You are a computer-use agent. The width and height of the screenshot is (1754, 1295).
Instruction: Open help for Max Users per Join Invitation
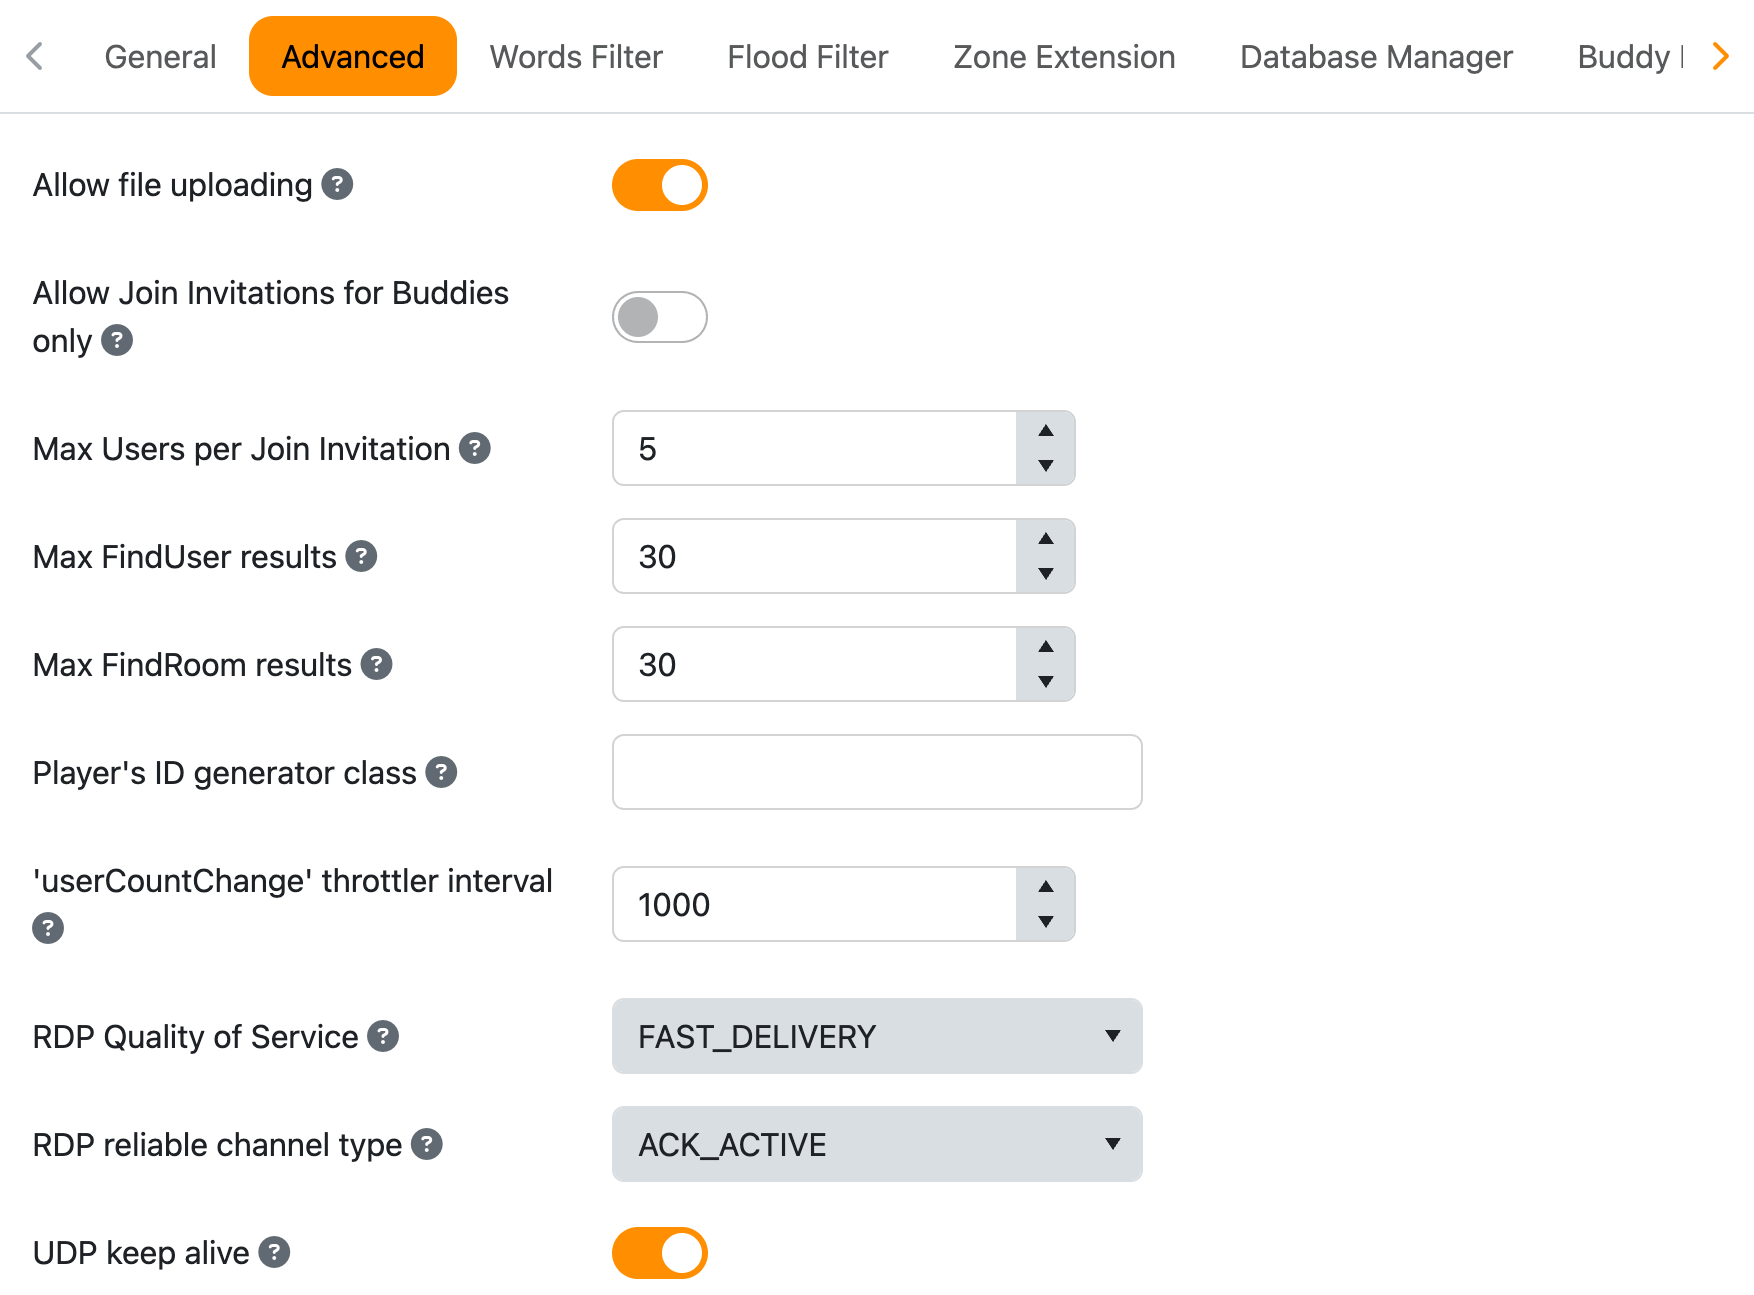[474, 449]
